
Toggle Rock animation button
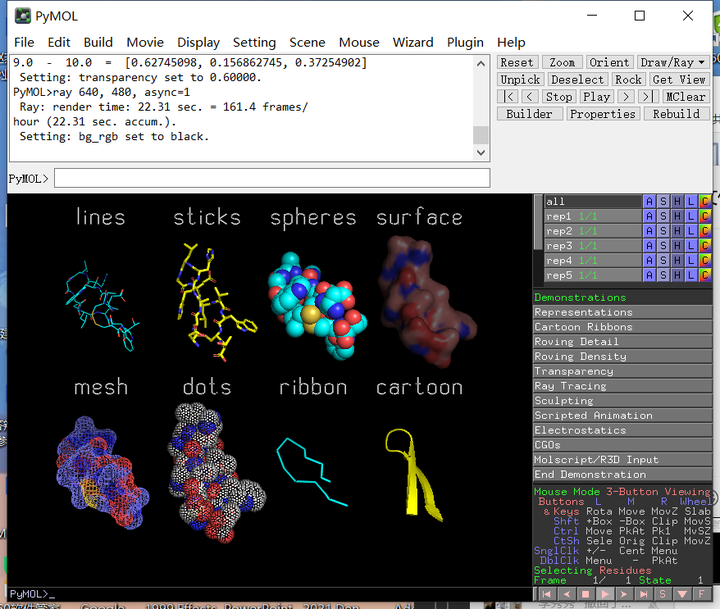pos(628,79)
